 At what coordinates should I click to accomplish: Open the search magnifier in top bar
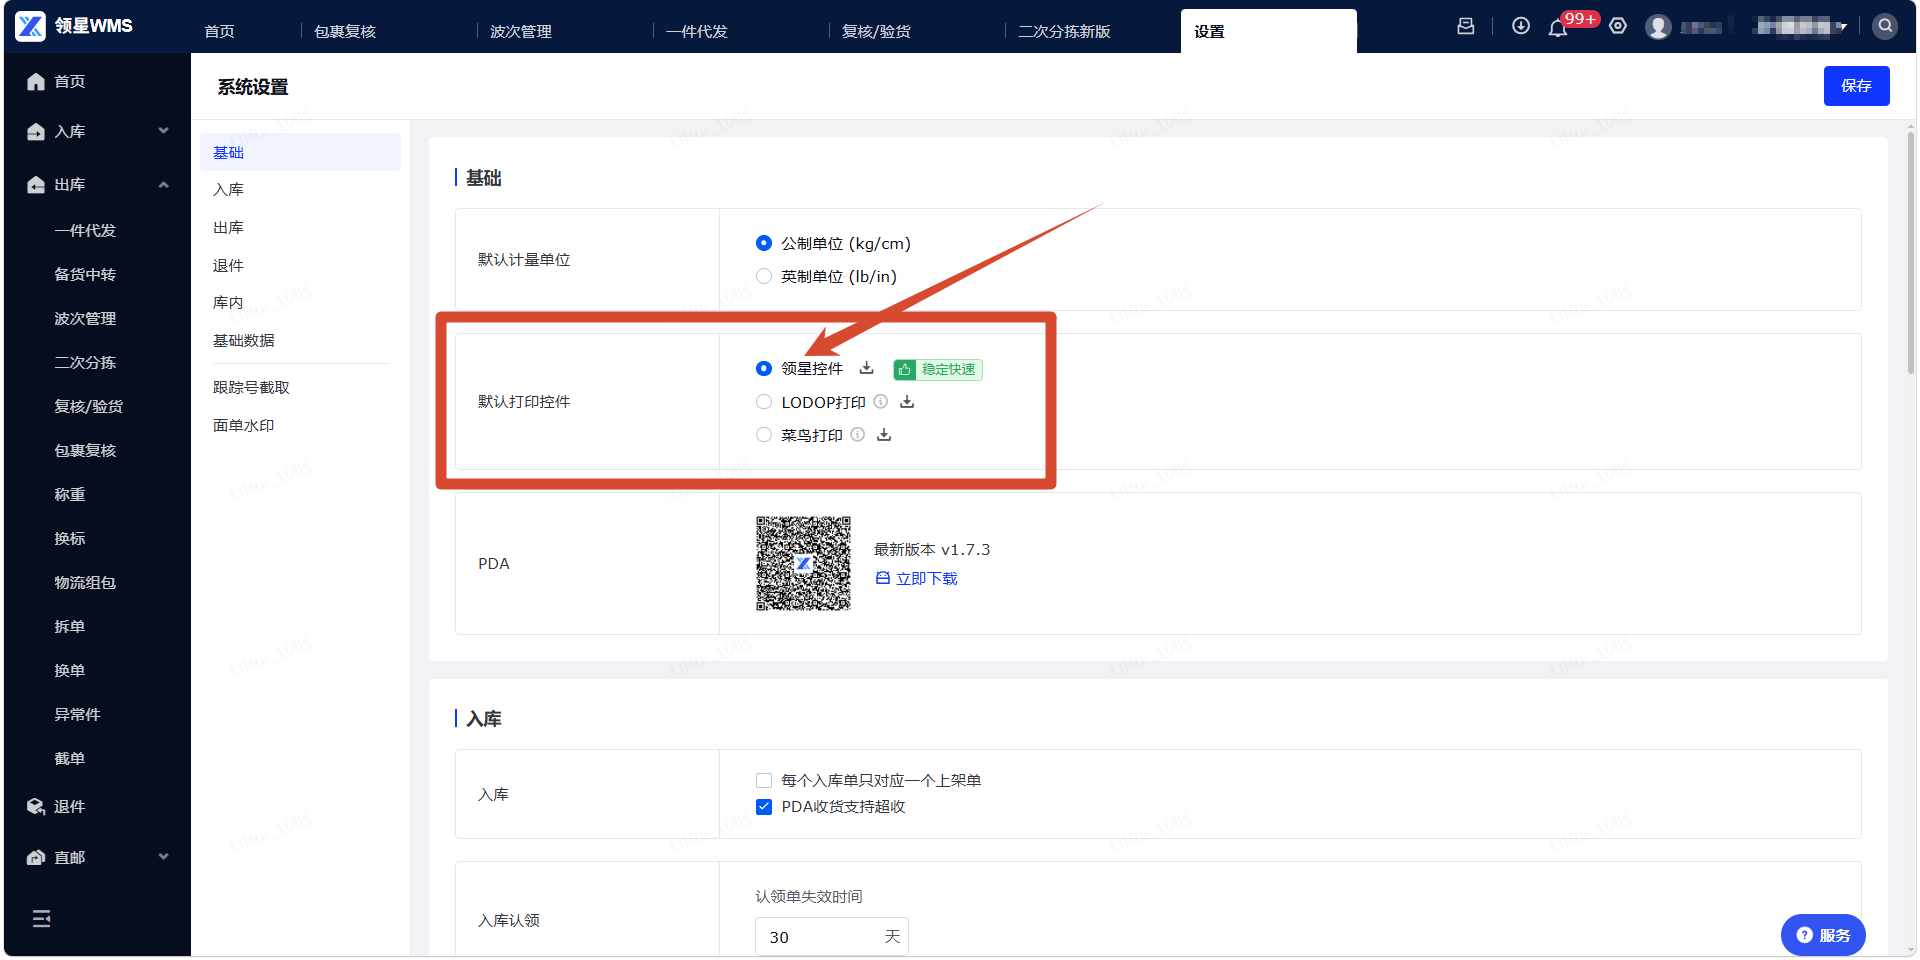tap(1885, 26)
